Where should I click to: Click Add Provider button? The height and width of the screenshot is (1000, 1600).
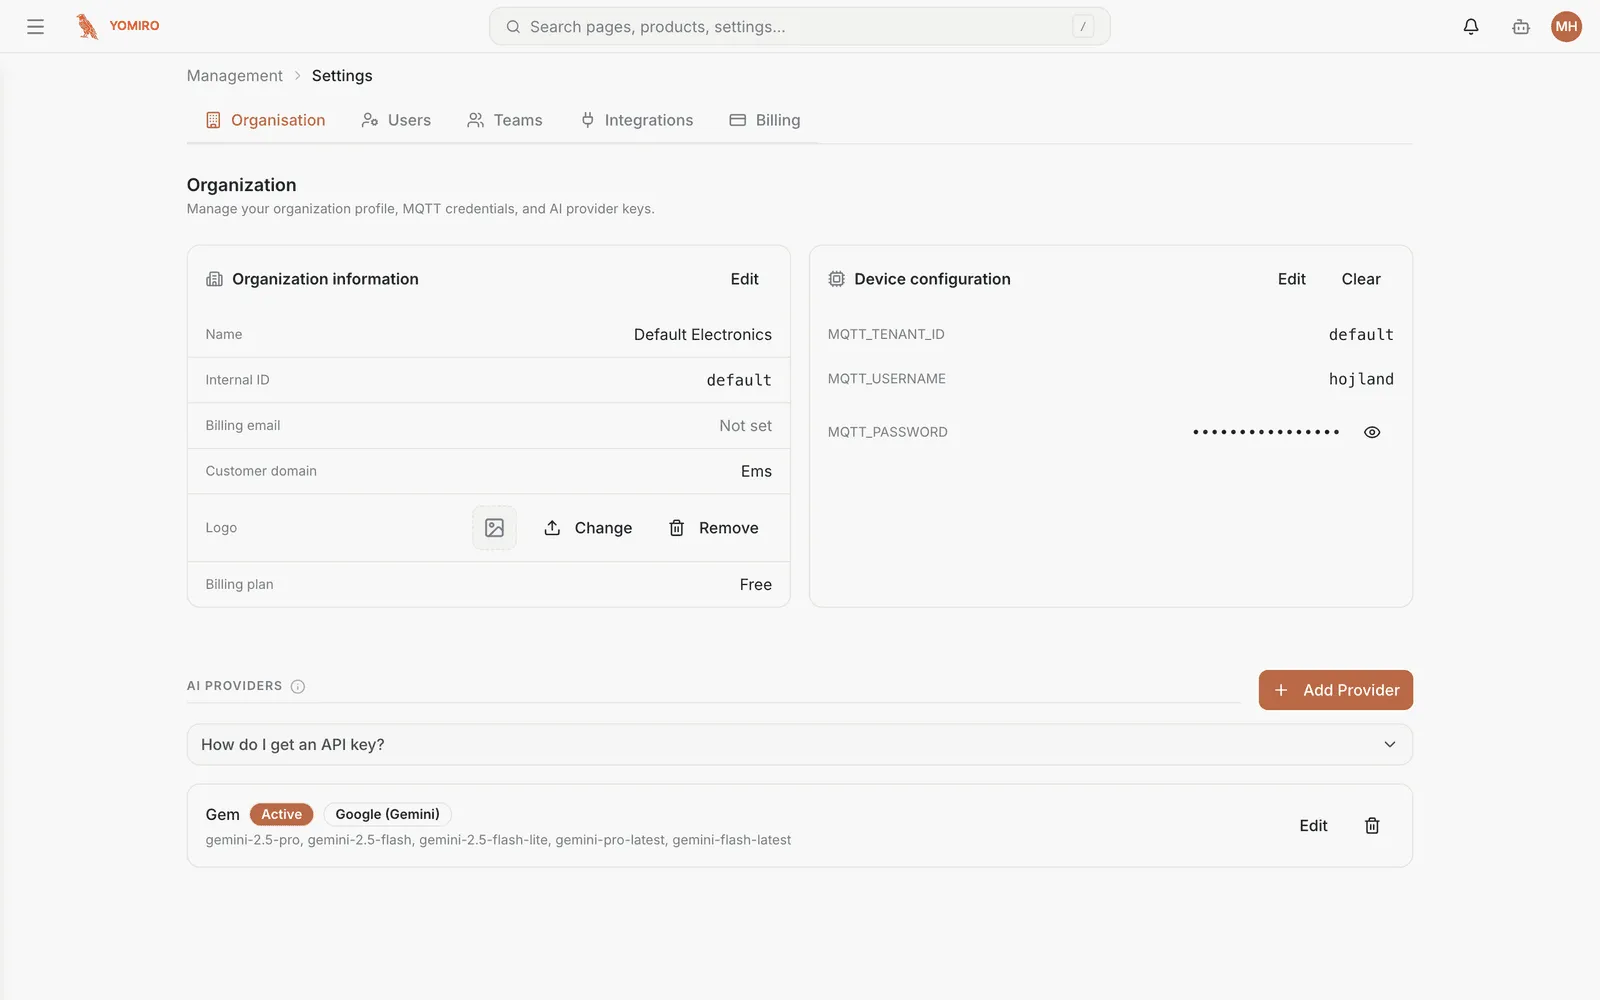[x=1335, y=690]
